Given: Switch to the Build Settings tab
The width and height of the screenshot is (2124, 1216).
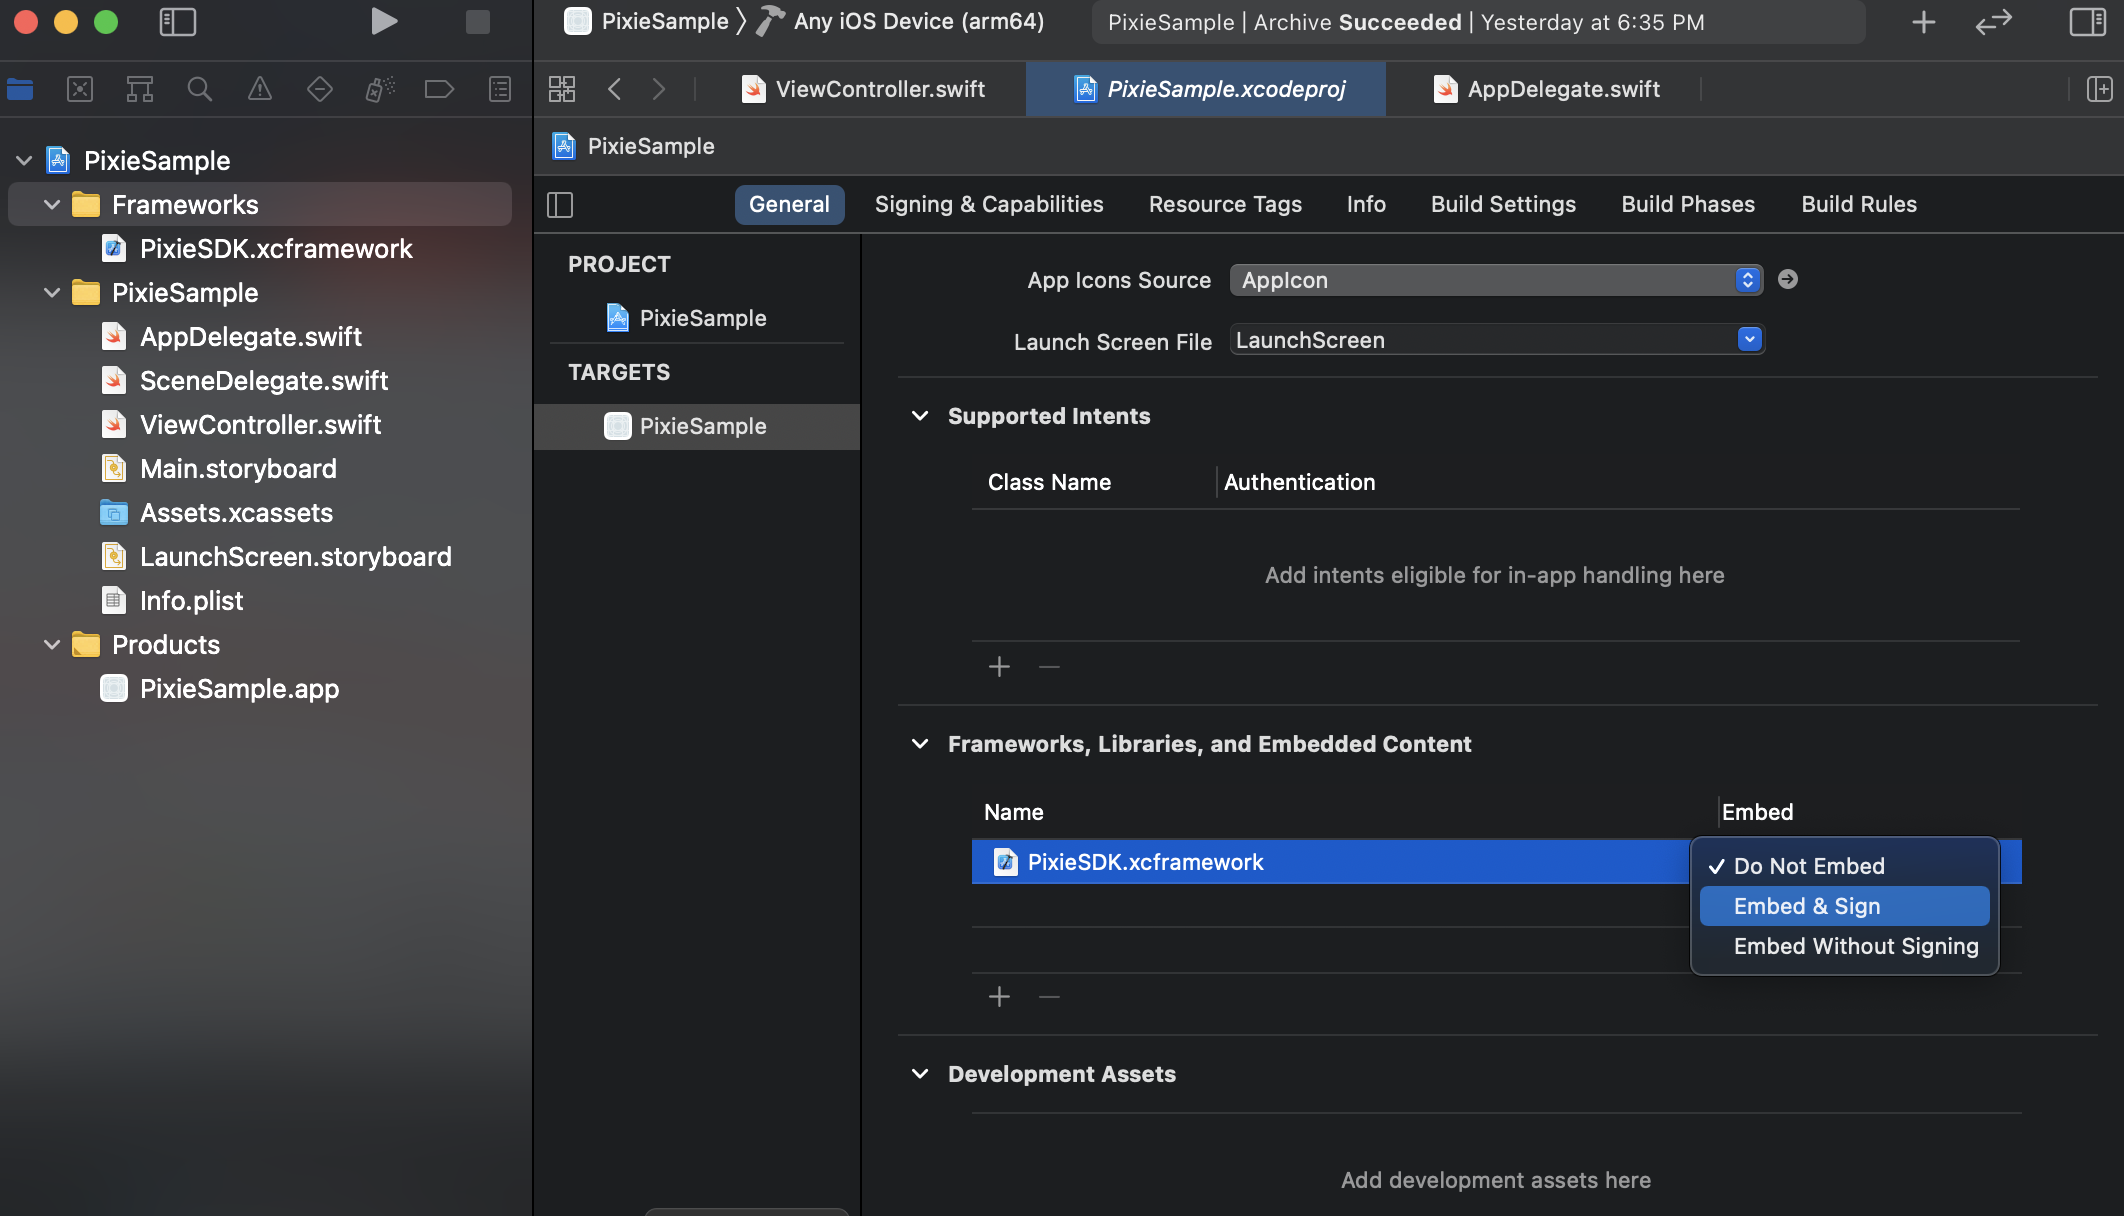Looking at the screenshot, I should pos(1503,204).
